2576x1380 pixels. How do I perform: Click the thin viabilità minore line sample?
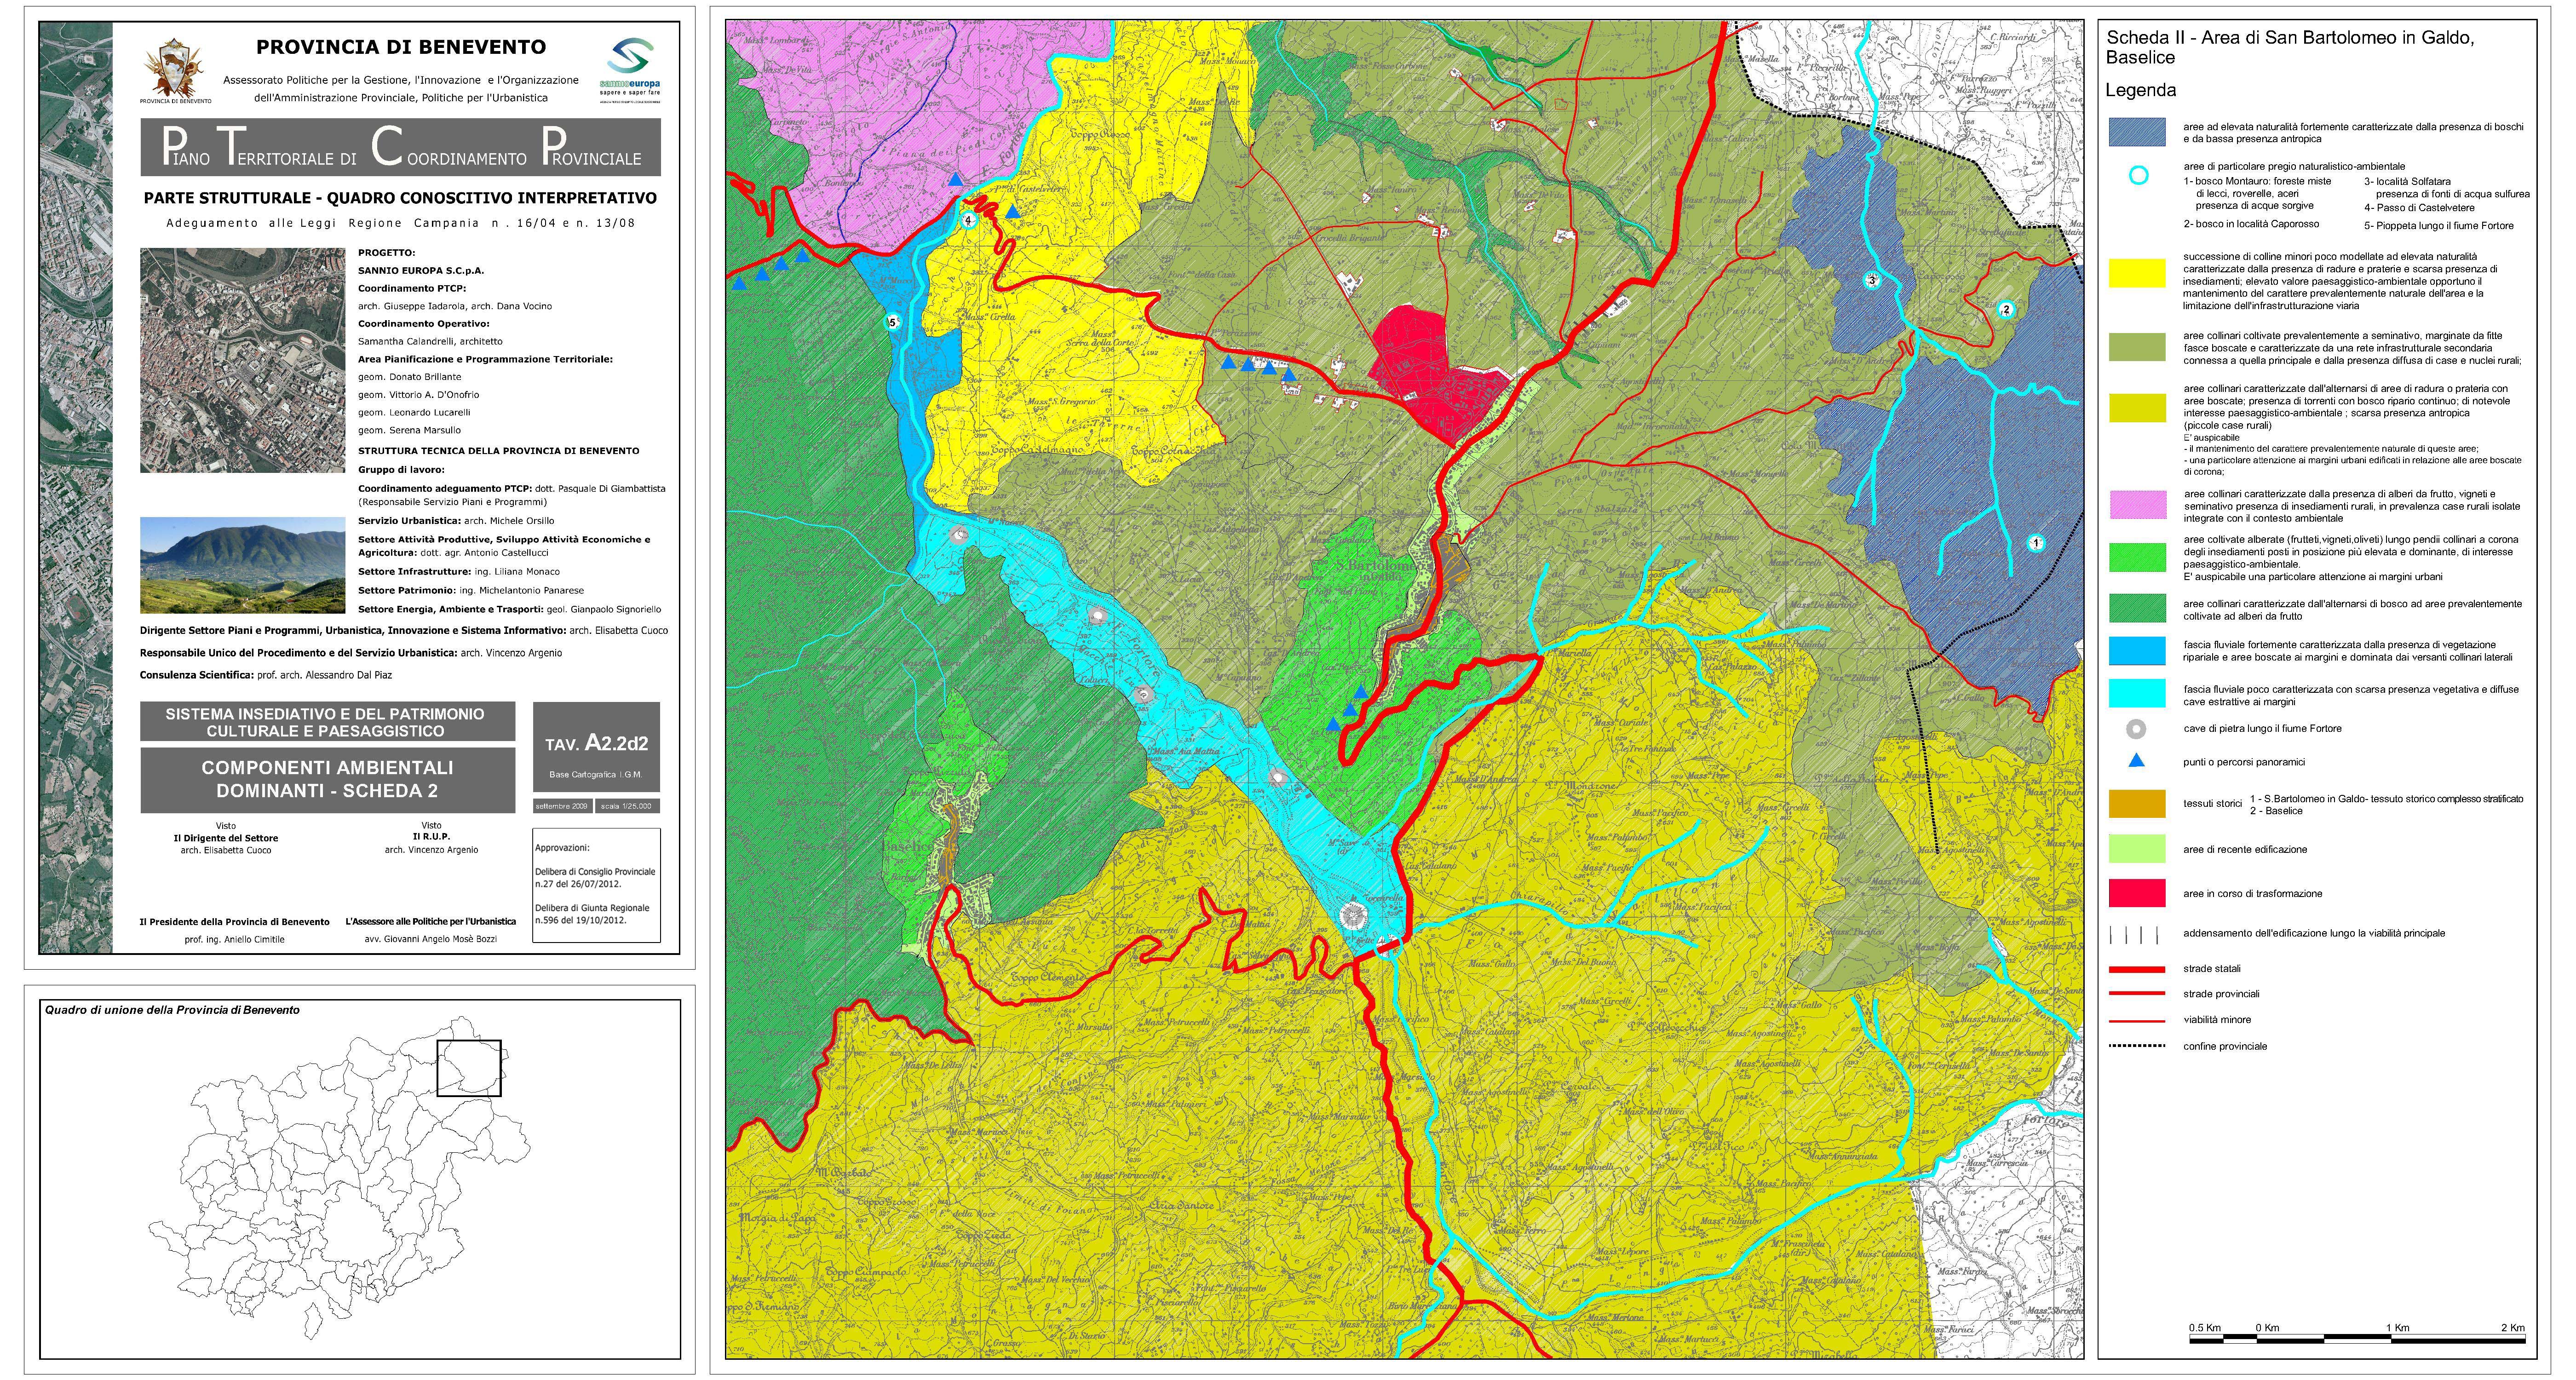pos(2138,1021)
